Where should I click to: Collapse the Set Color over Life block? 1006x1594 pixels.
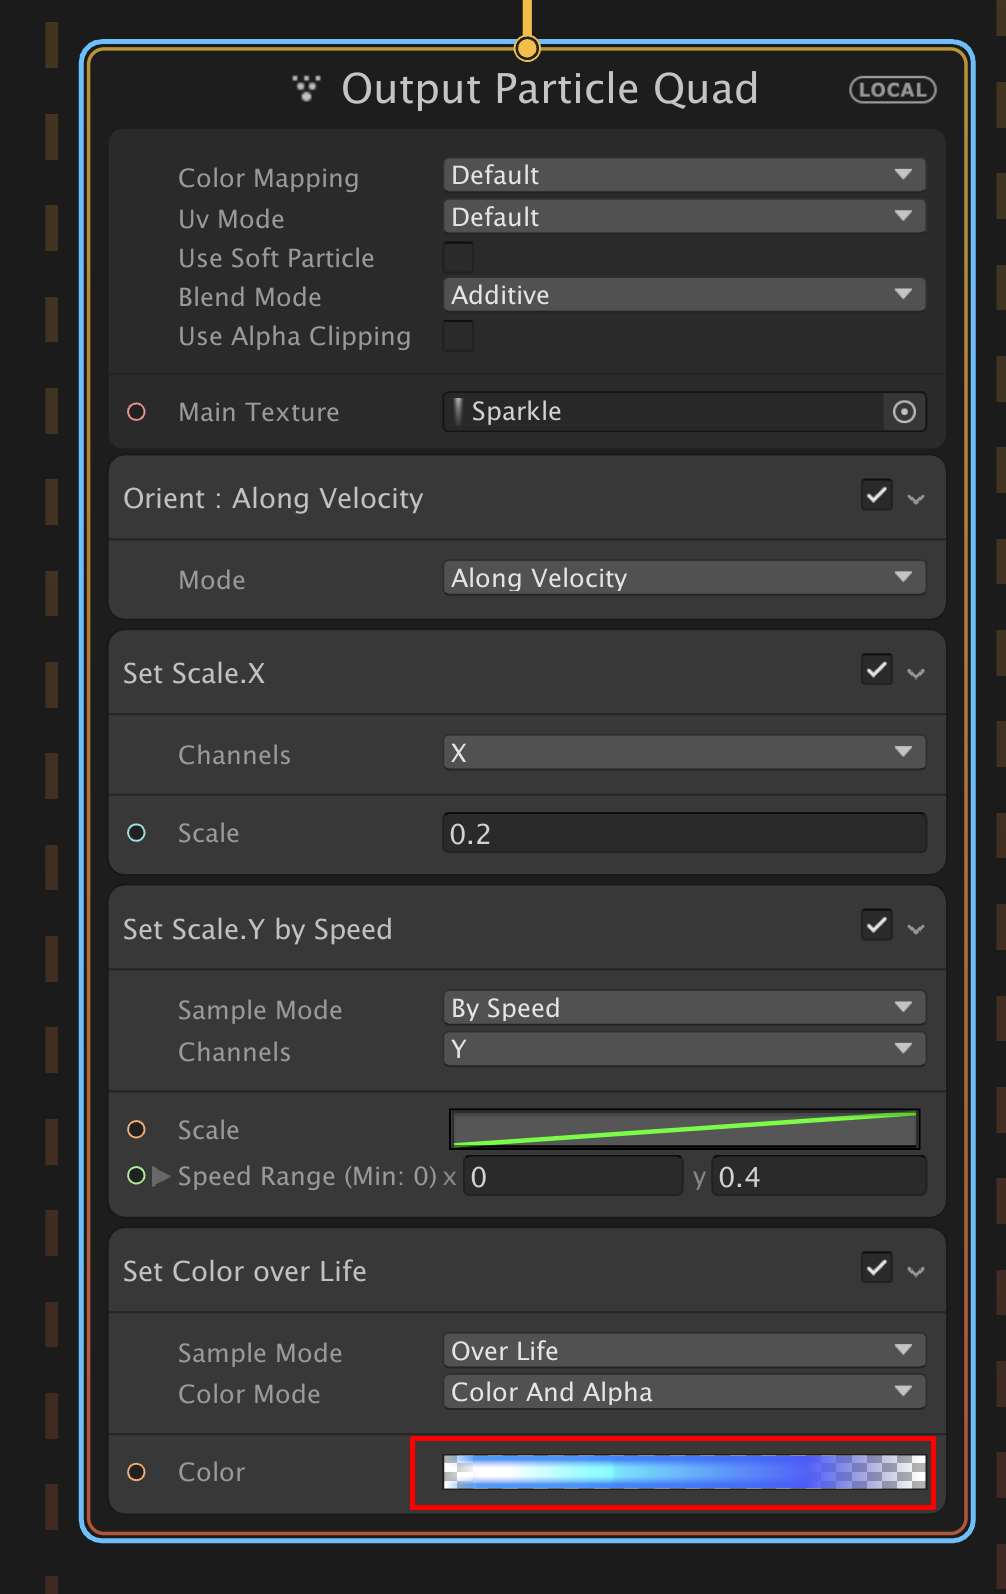(x=916, y=1272)
